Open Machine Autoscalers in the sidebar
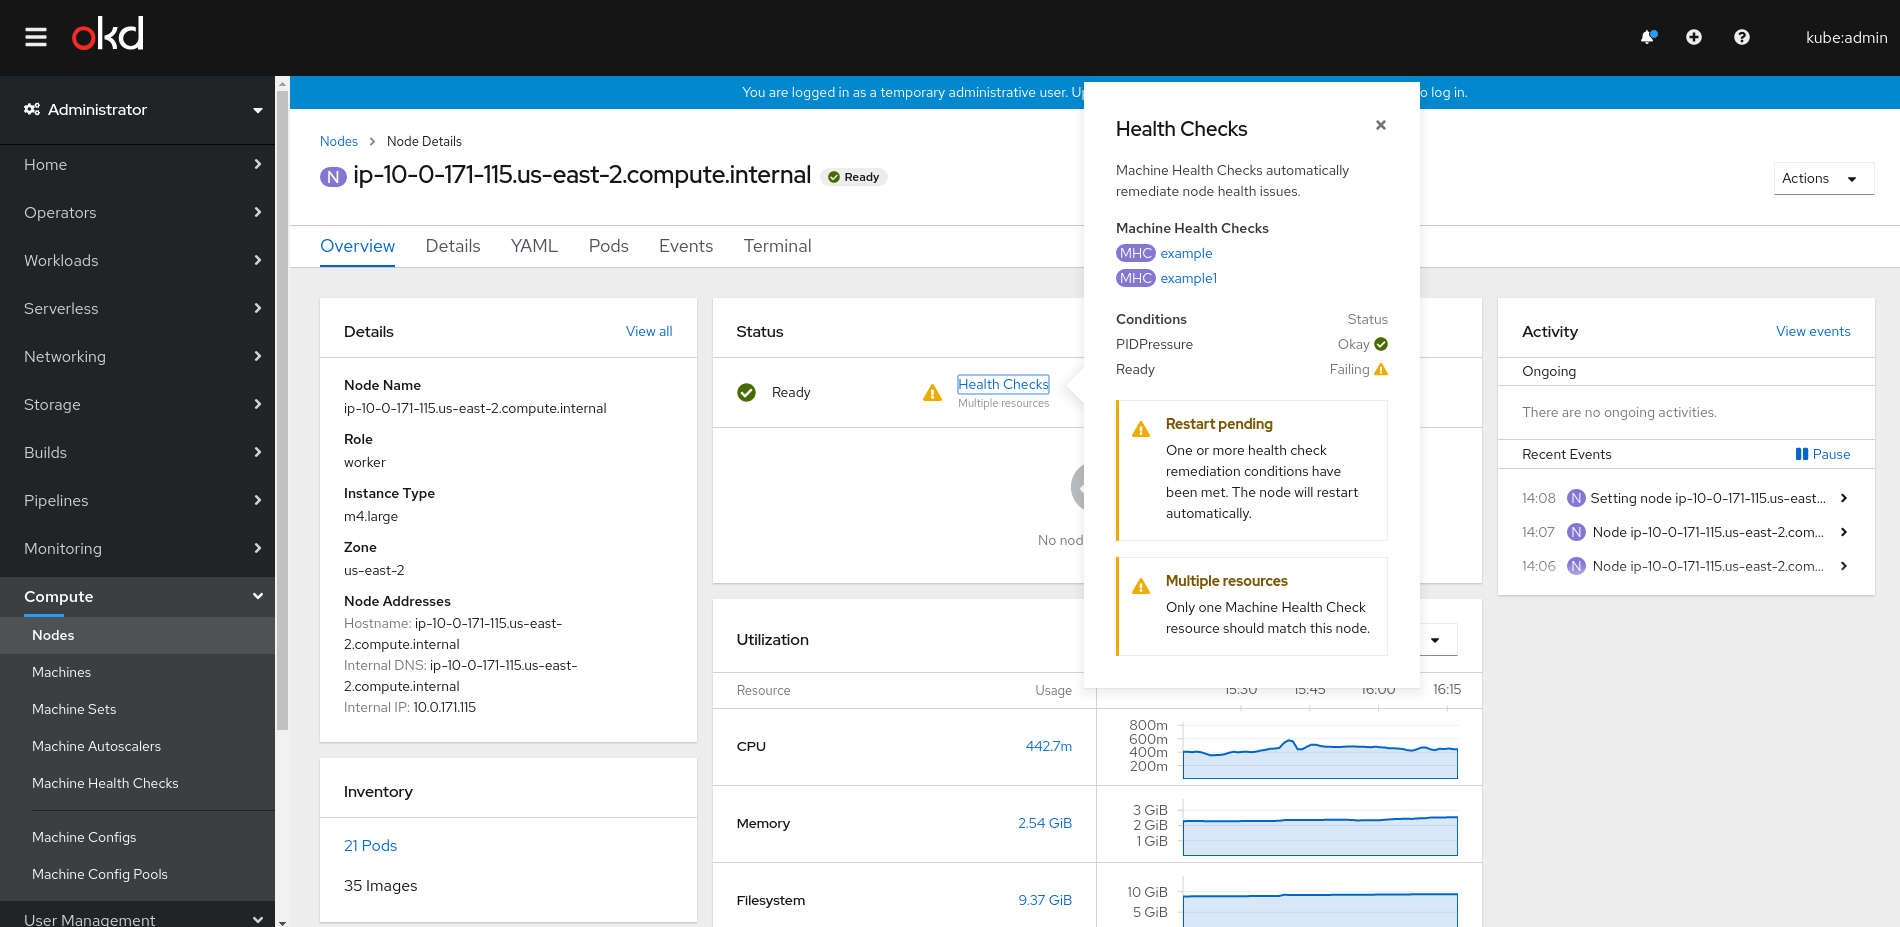 [x=137, y=747]
